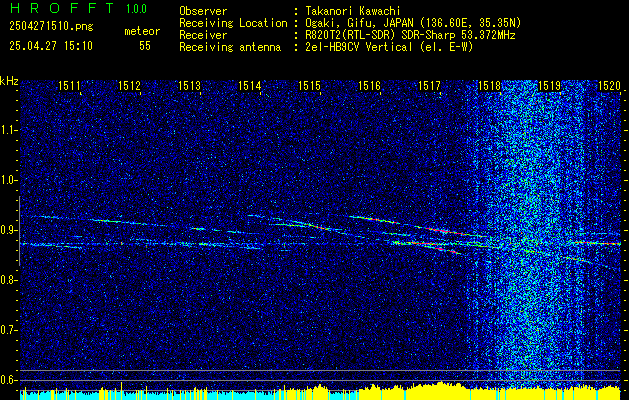This screenshot has height=400, width=629.
Task: Click the 1.1 kHz axis label
Action: click(7, 130)
